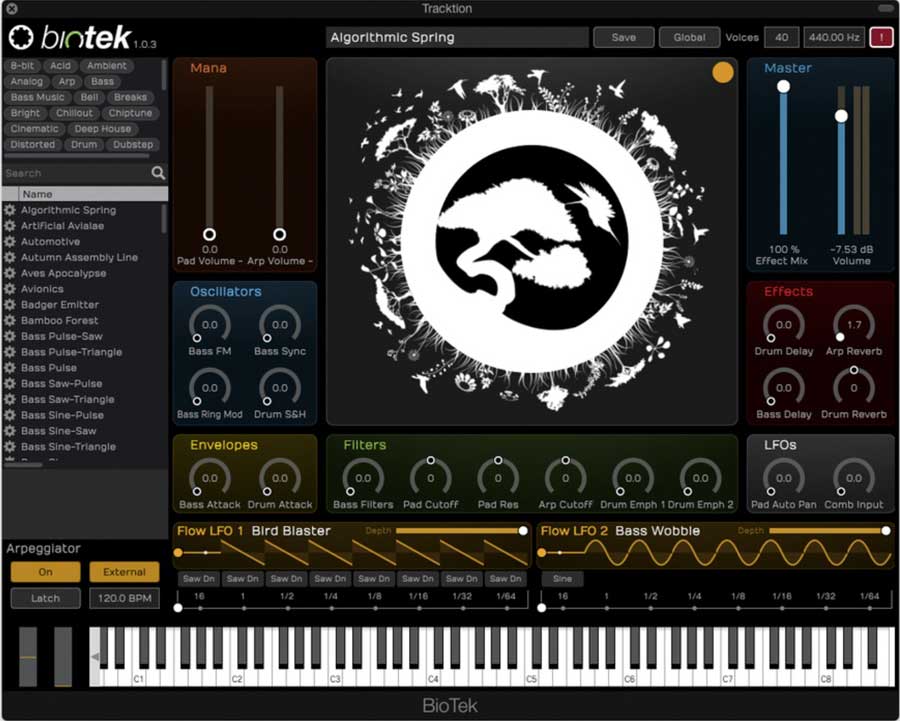
Task: Click the Analog category tag
Action: [x=26, y=82]
